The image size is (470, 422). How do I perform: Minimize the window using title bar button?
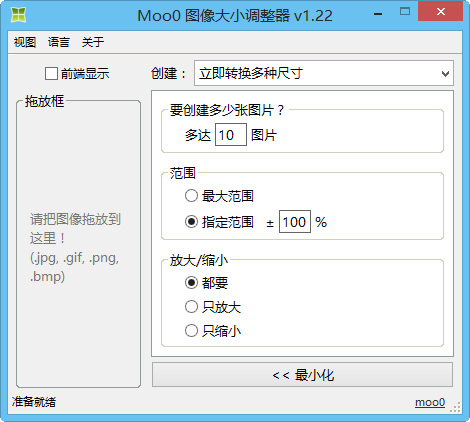click(378, 14)
